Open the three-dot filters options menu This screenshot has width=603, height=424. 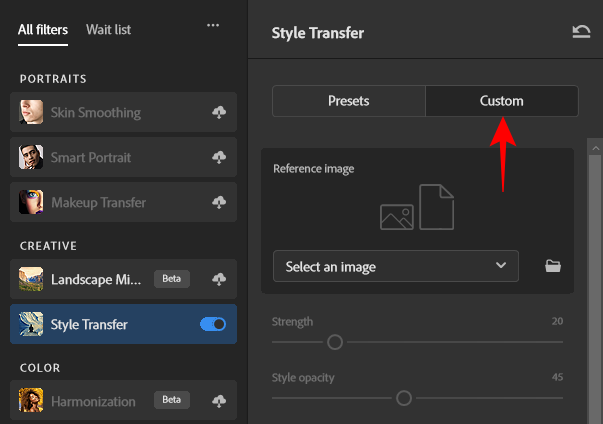(213, 25)
